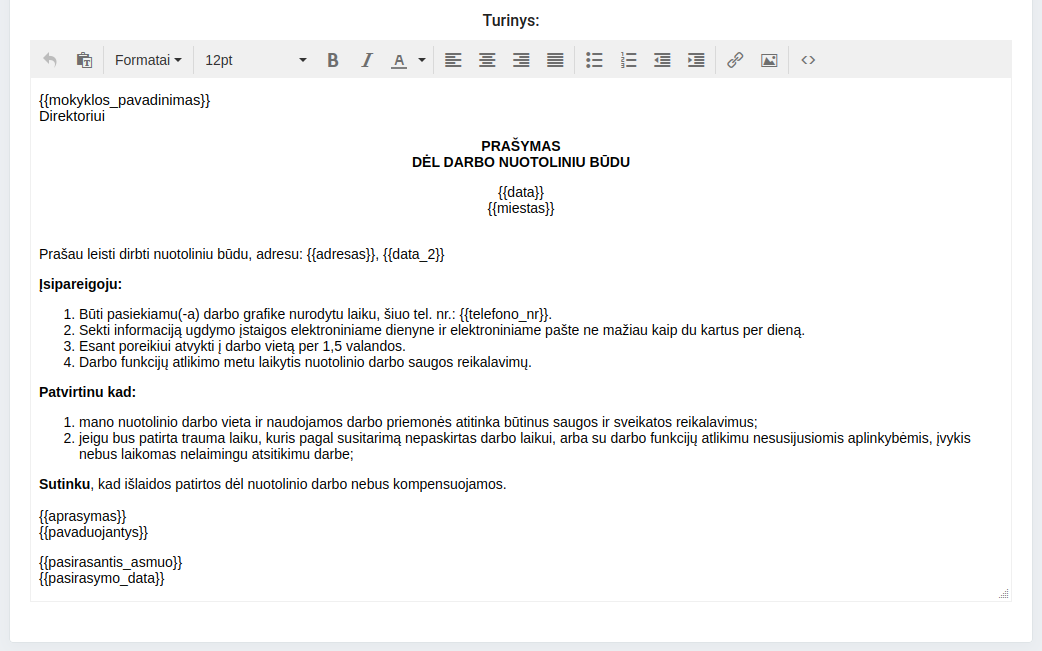This screenshot has width=1042, height=651.
Task: Insert an image via image icon
Action: pyautogui.click(x=769, y=60)
